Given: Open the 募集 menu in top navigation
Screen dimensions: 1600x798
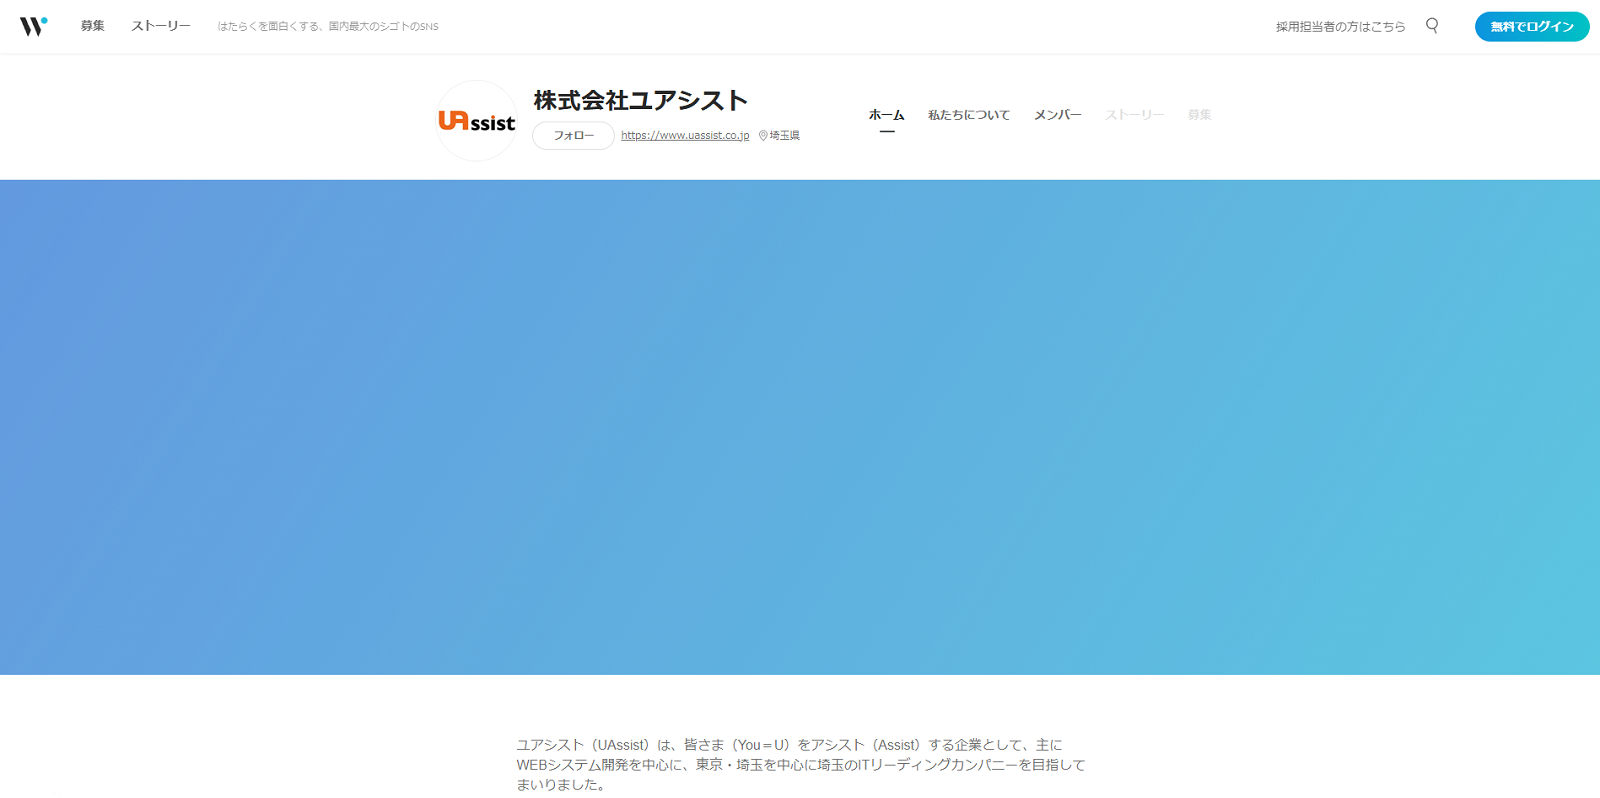Looking at the screenshot, I should (x=93, y=26).
